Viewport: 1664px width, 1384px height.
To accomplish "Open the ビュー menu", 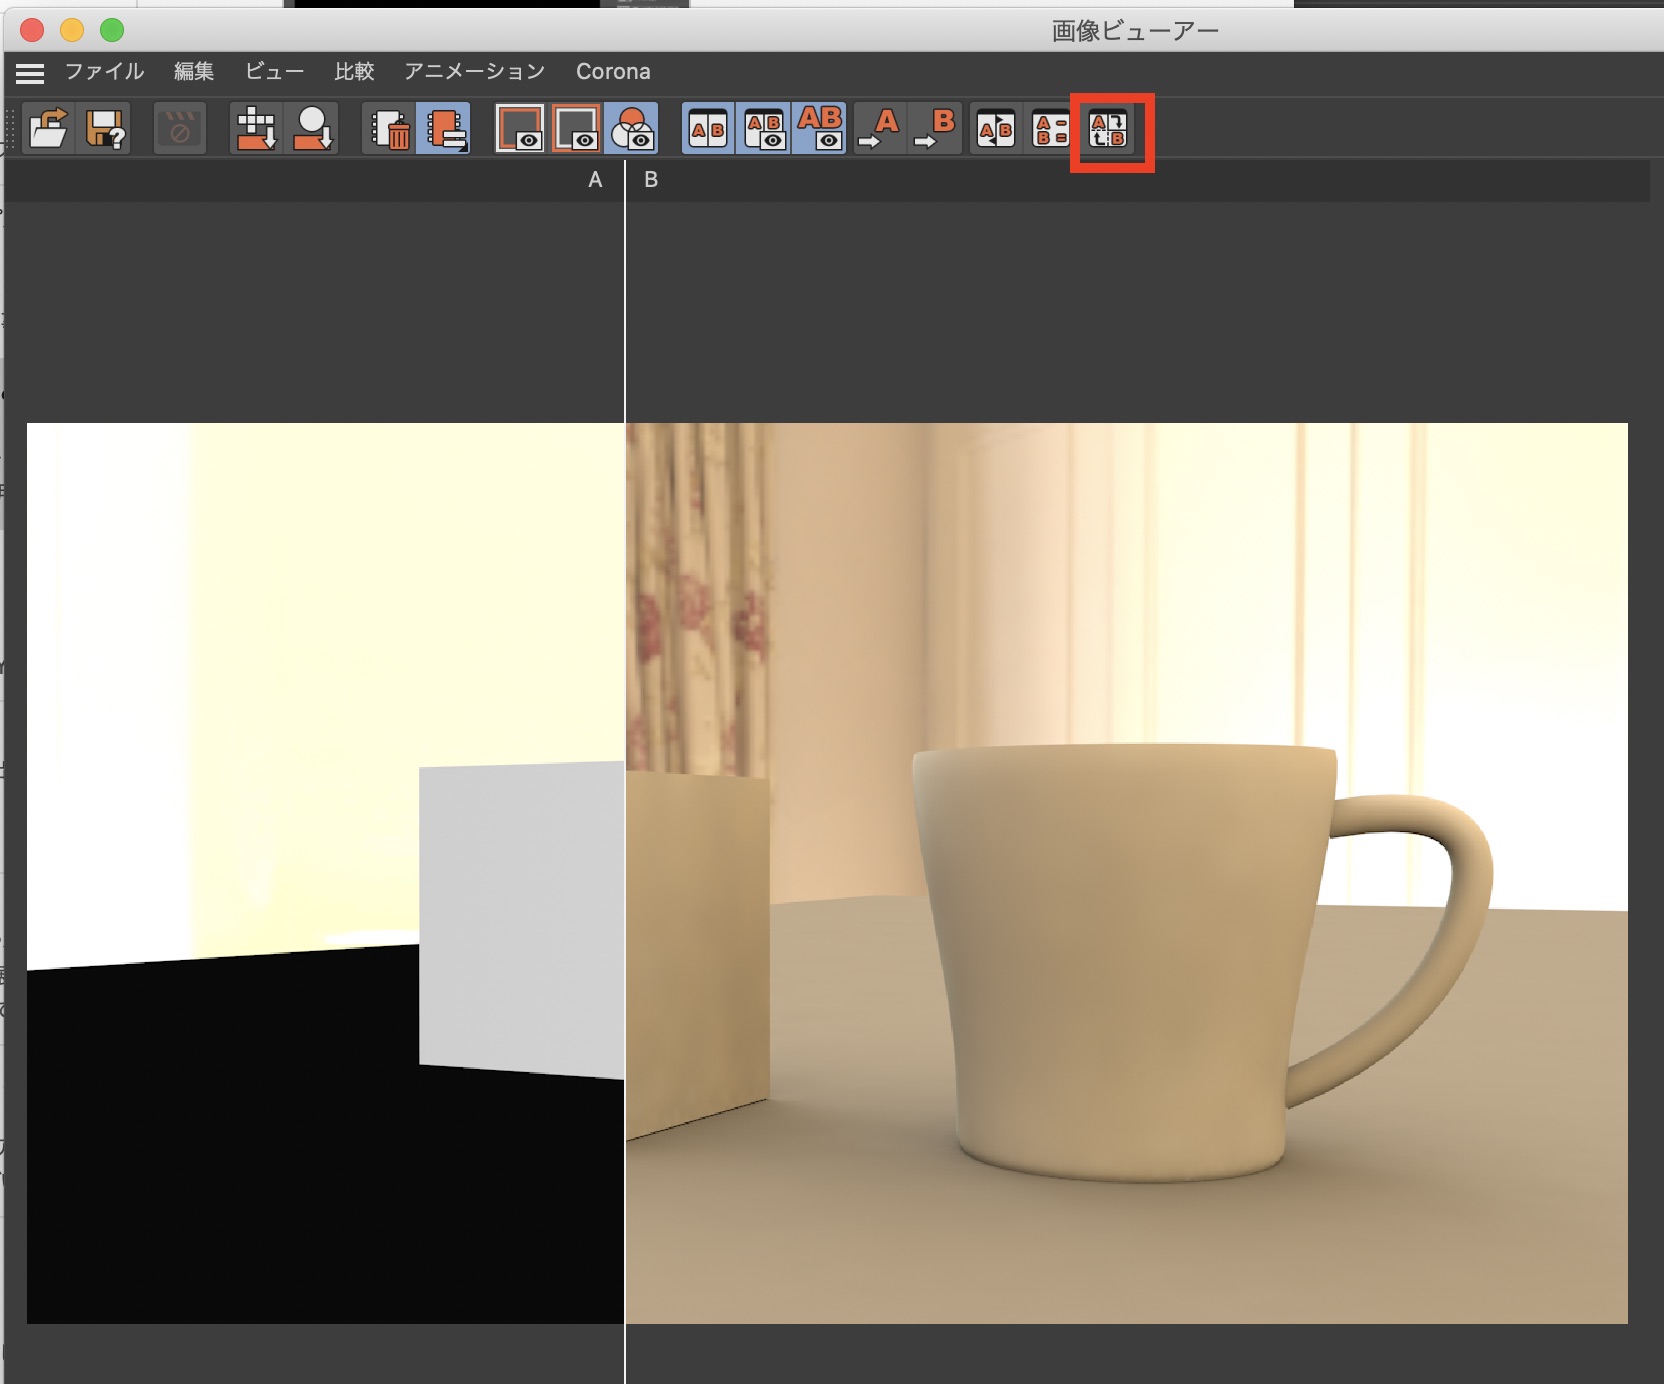I will point(274,72).
